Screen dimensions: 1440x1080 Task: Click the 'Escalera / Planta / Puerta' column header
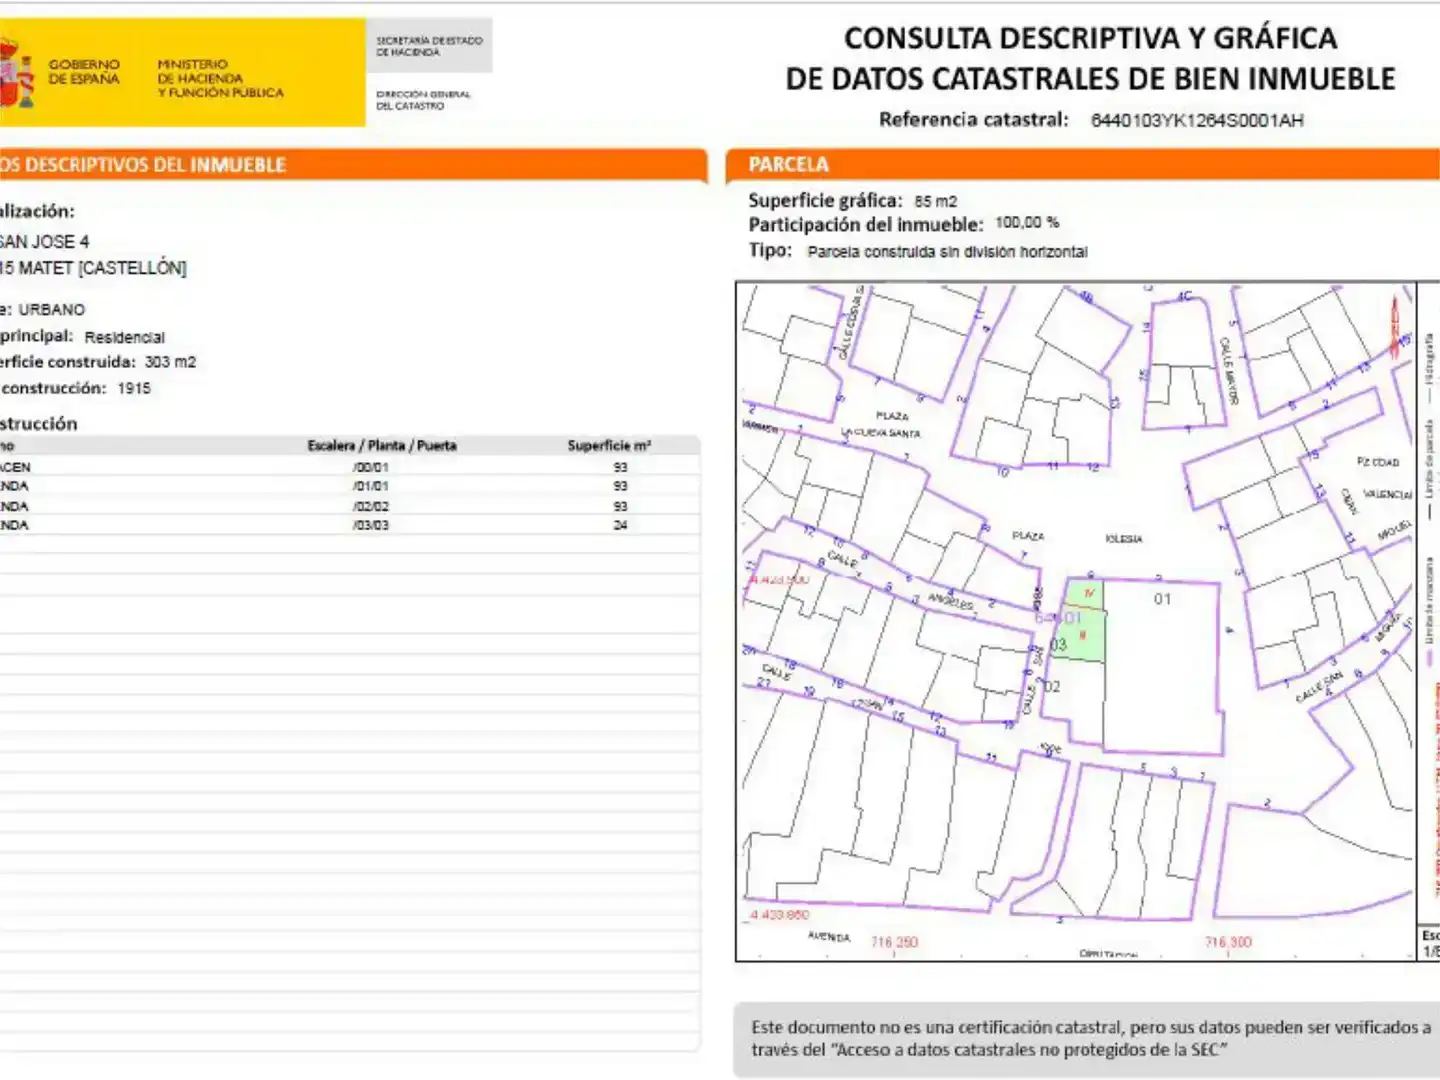click(x=382, y=446)
